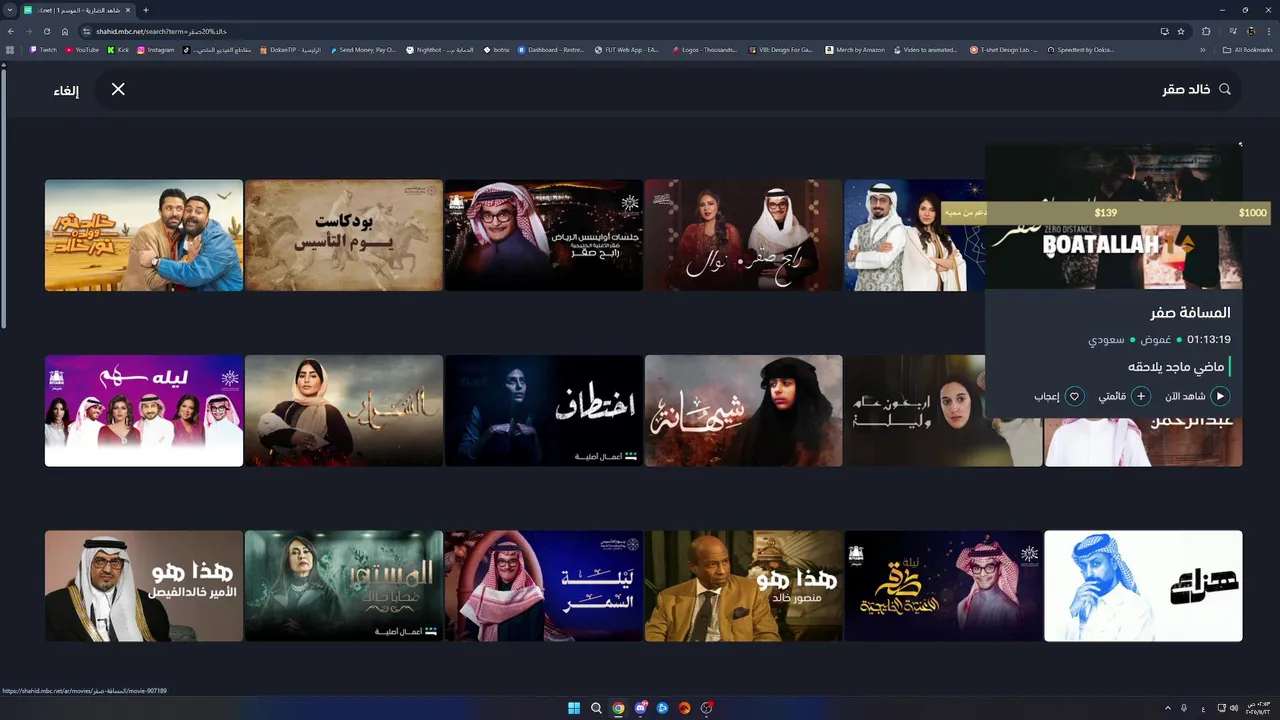1280x720 pixels.
Task: Open the ليلة سهم thumbnail
Action: 144,410
